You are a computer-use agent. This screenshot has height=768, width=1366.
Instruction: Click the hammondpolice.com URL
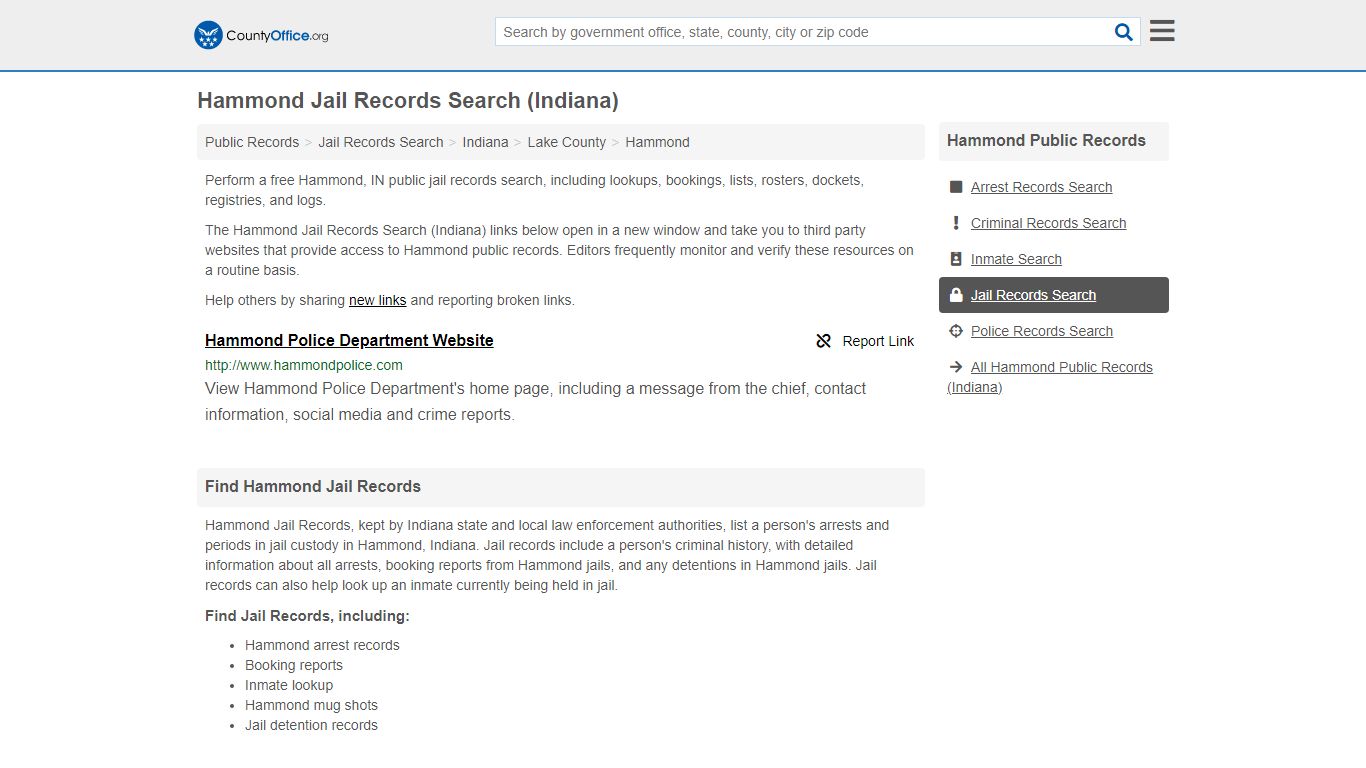click(304, 365)
